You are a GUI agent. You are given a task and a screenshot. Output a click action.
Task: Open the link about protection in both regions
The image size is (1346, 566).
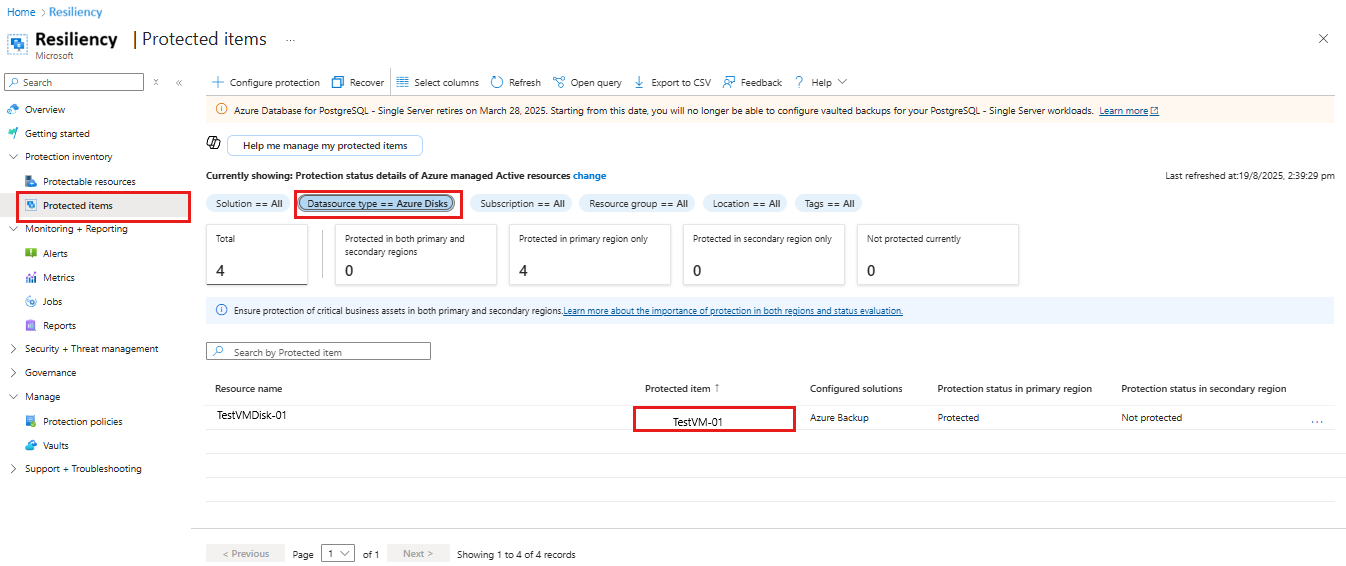click(x=733, y=311)
